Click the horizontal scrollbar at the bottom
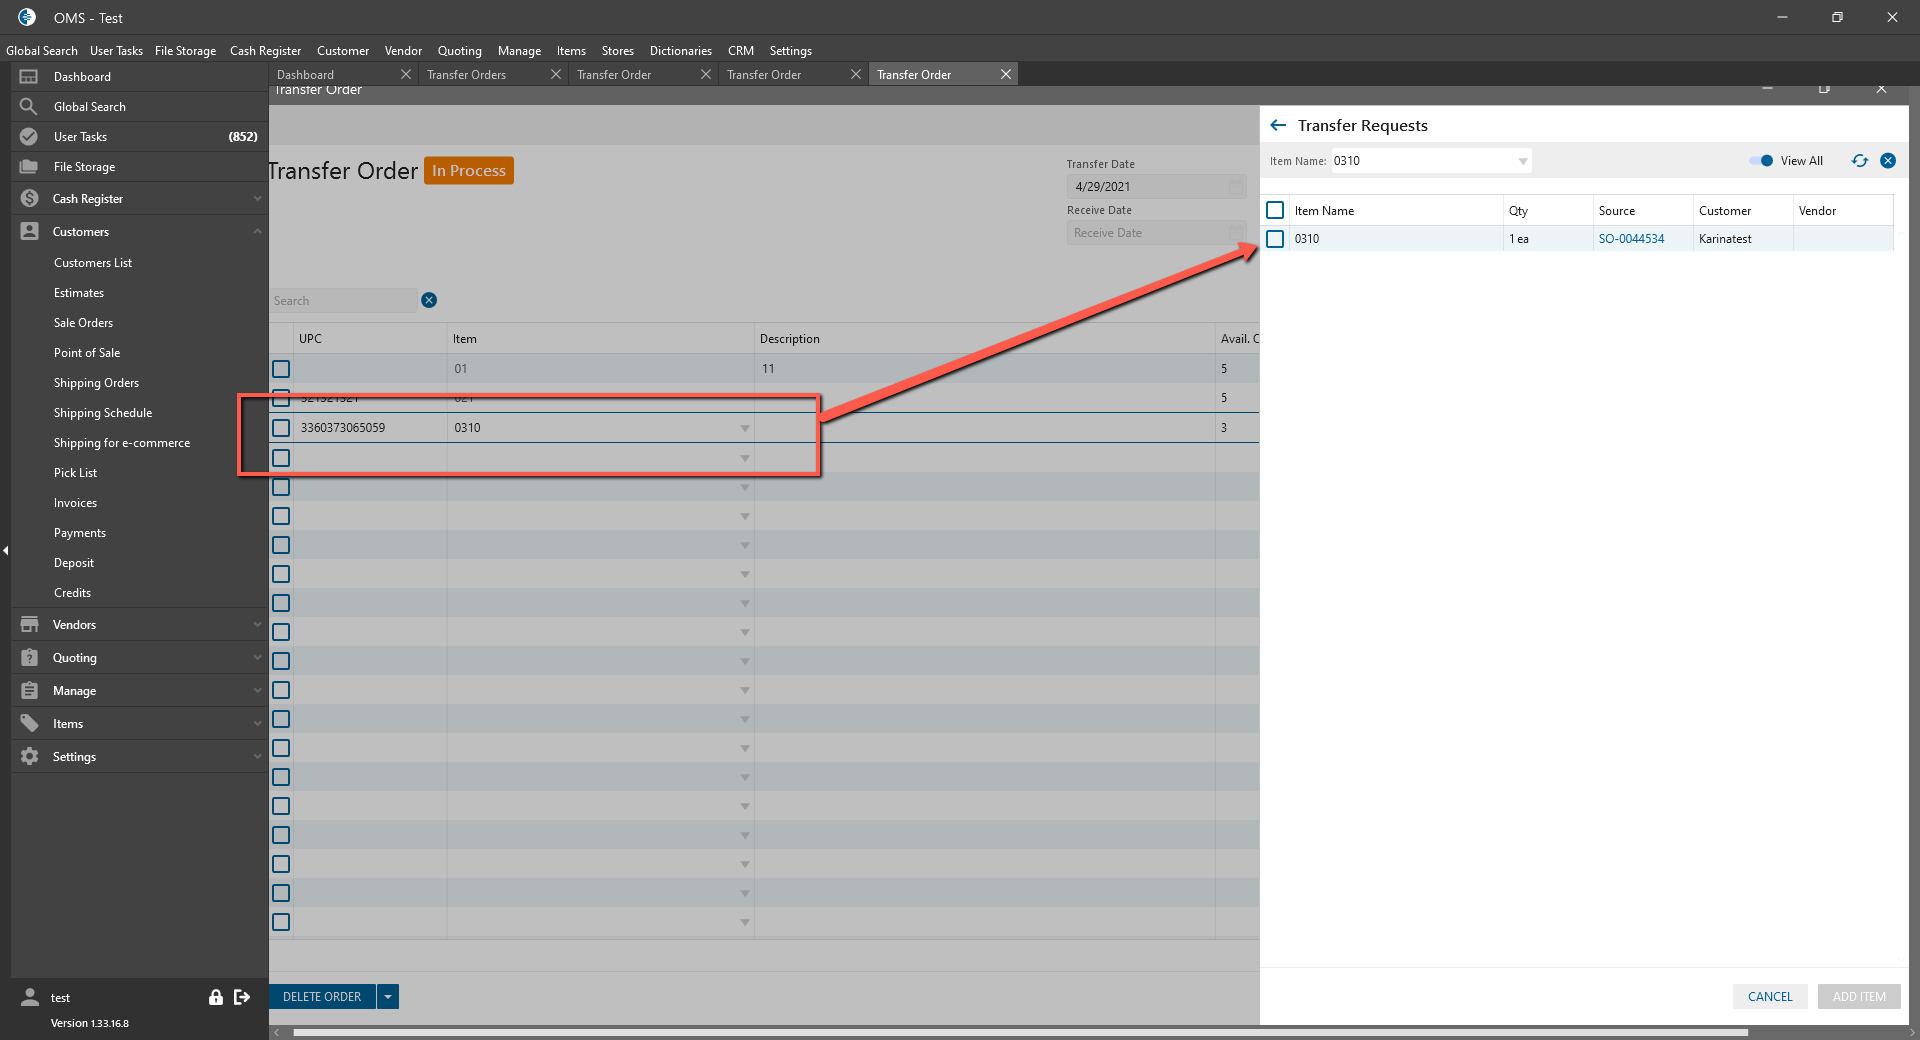Screen dimensions: 1920x1040 tap(1020, 1032)
